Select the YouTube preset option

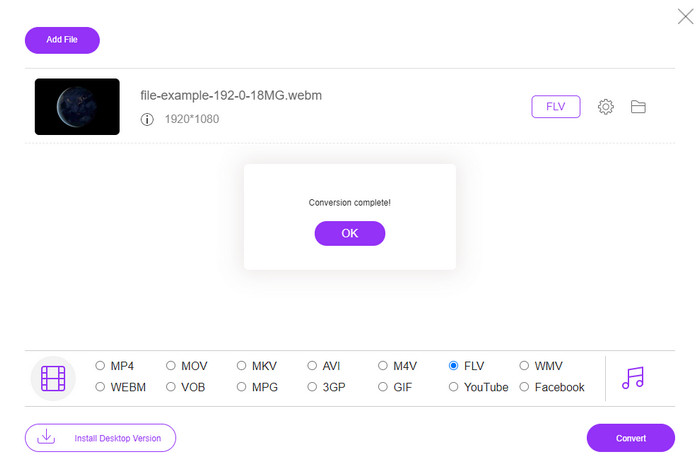click(454, 387)
